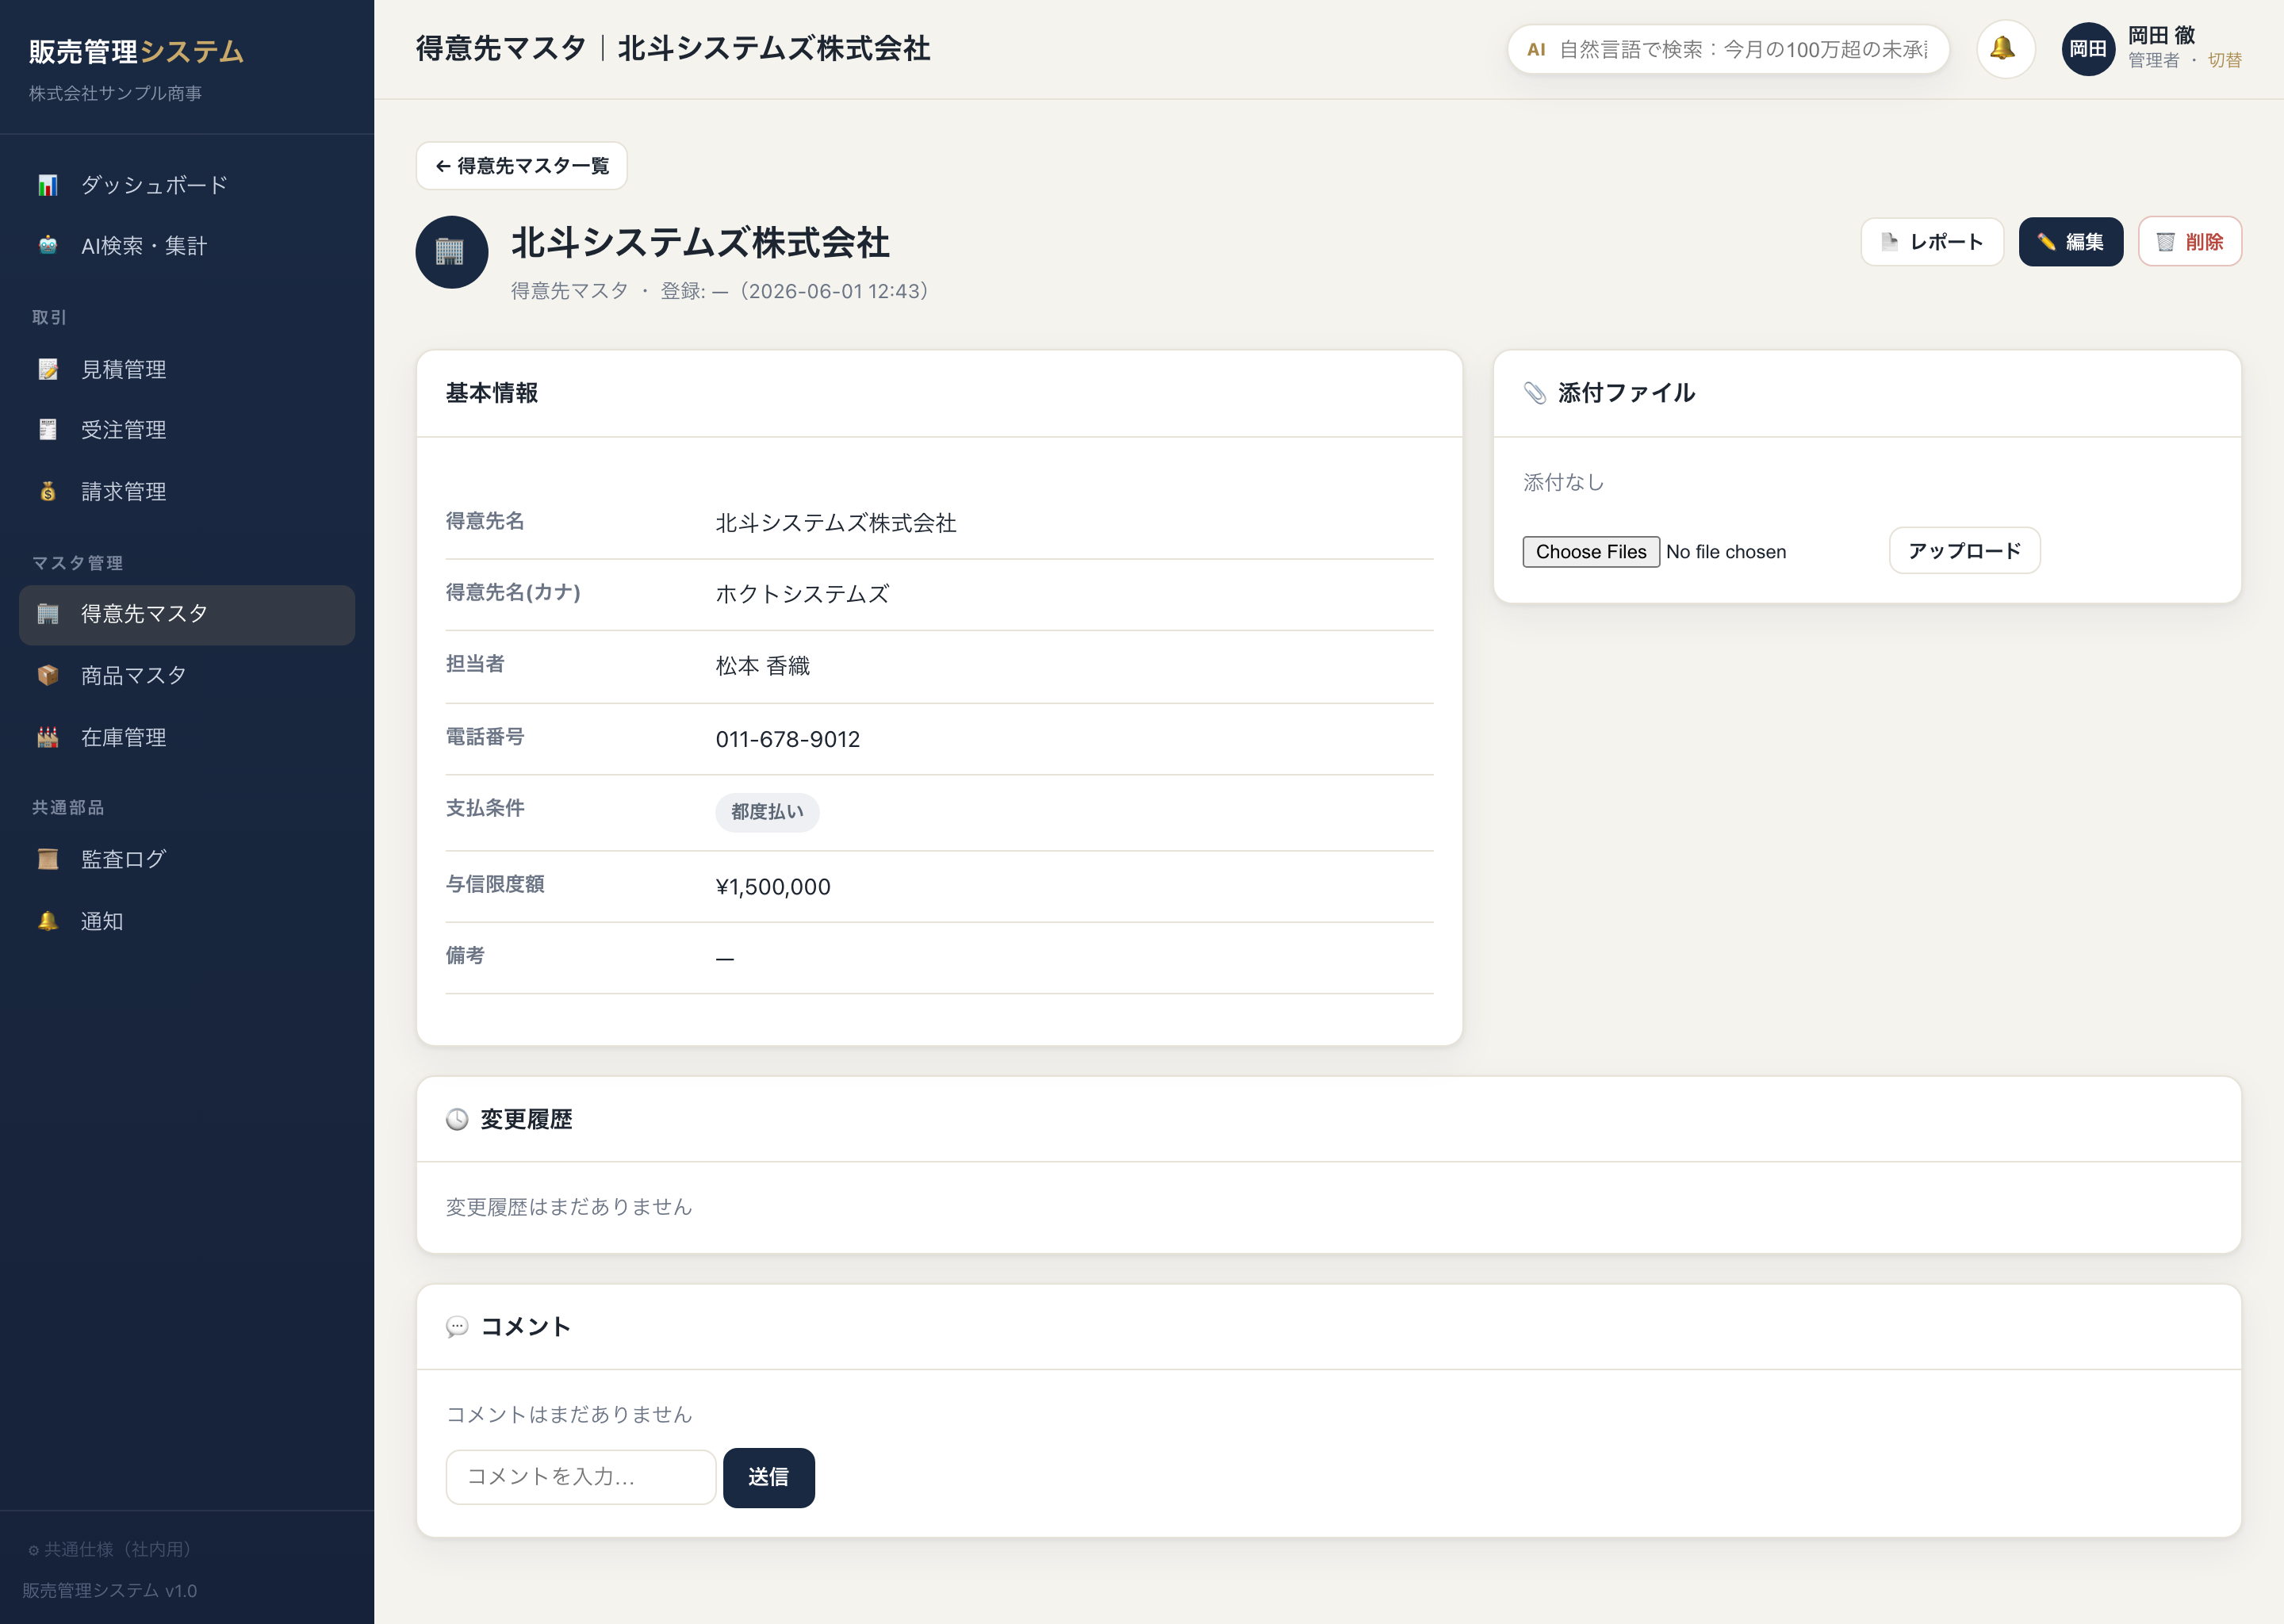
Task: Open 共通仕様（社内用） footer link
Action: [109, 1549]
